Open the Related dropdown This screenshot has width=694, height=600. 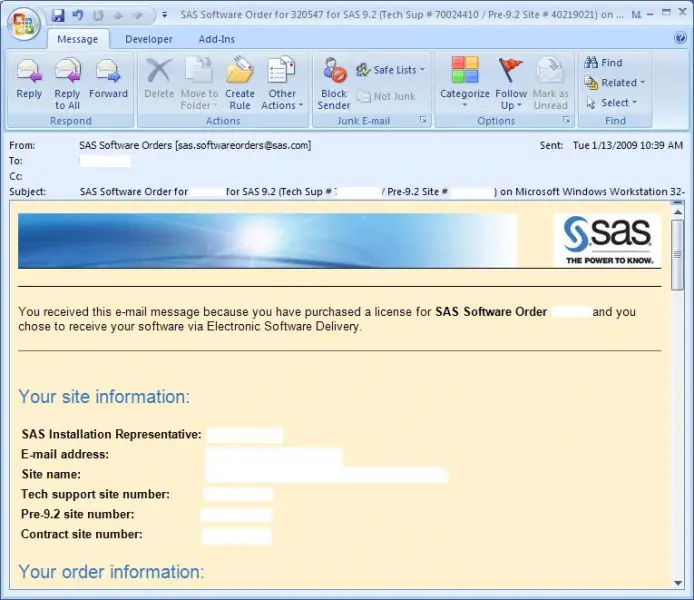click(x=615, y=83)
